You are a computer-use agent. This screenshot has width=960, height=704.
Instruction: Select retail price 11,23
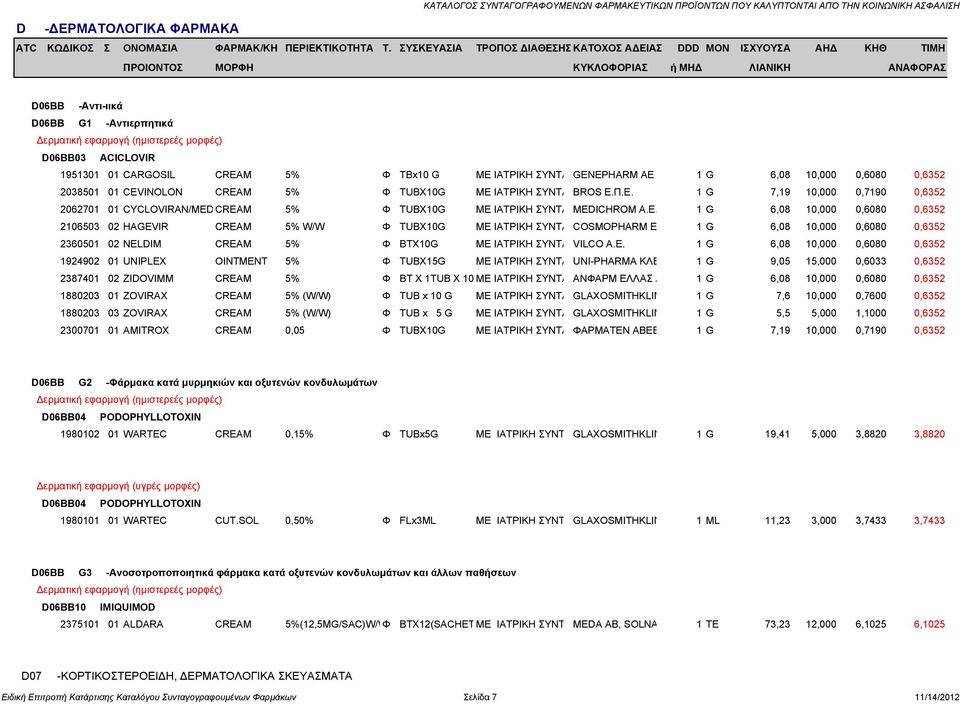tap(778, 520)
